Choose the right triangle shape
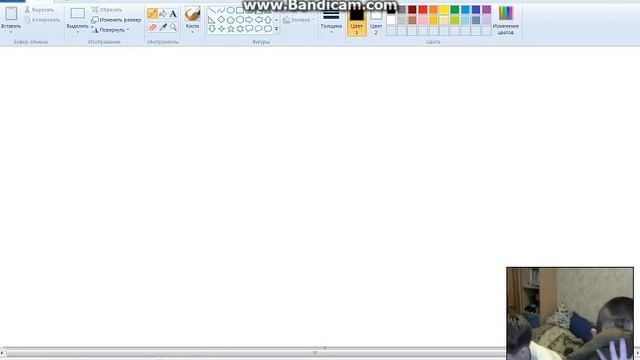The height and width of the screenshot is (360, 640). [x=212, y=20]
